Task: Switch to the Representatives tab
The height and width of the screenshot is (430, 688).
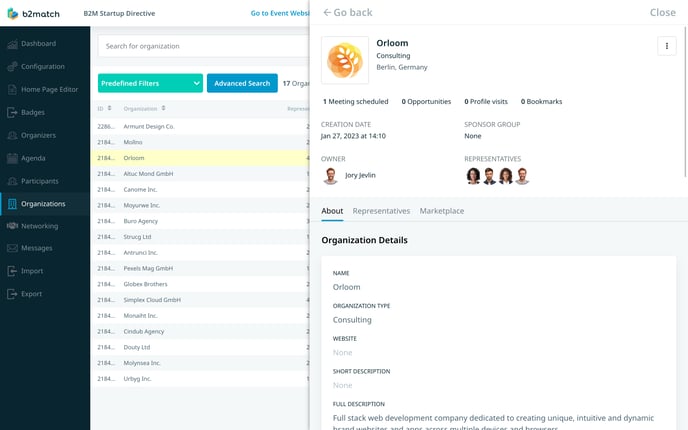Action: pos(381,211)
